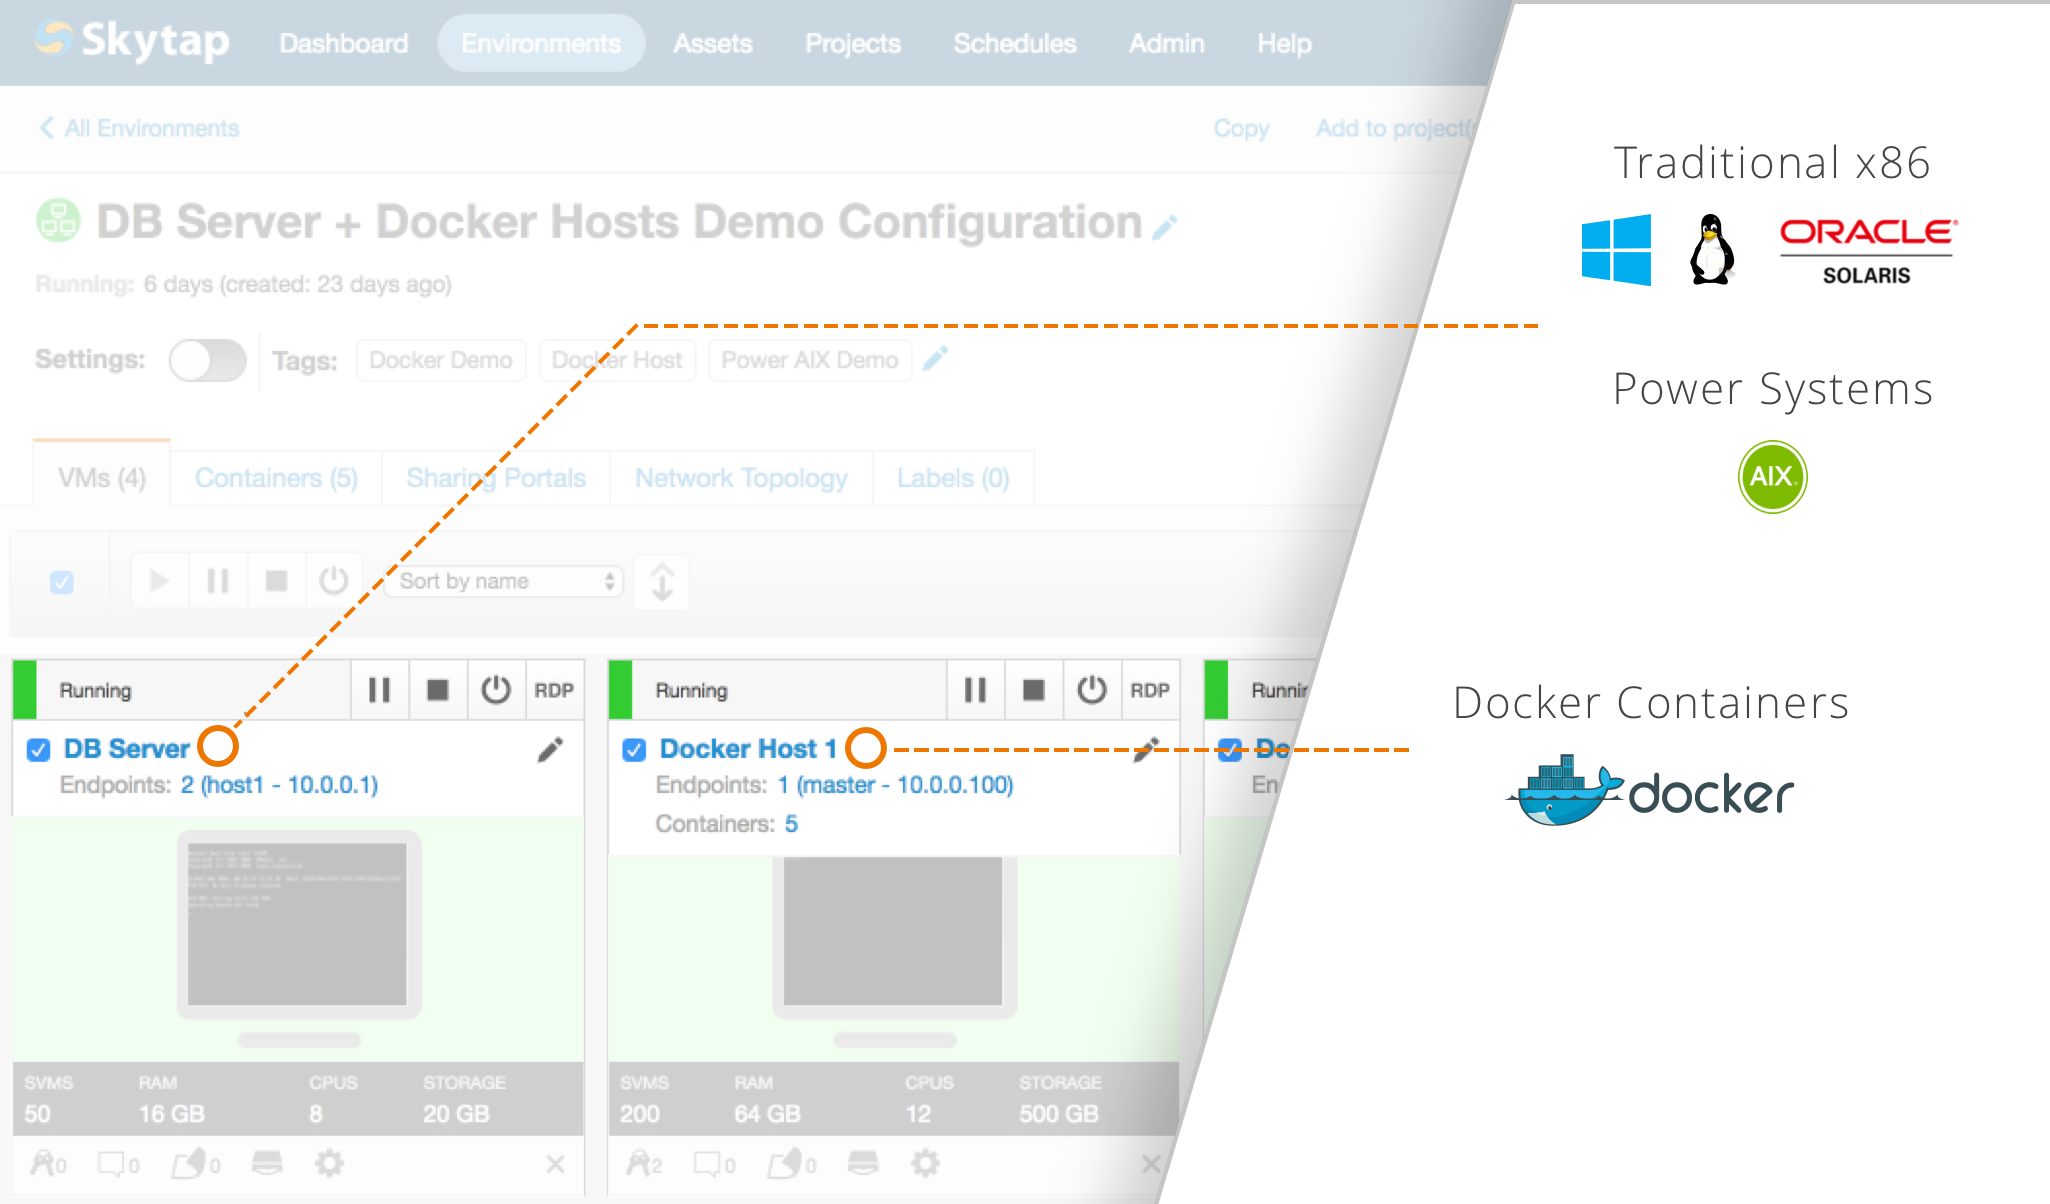The height and width of the screenshot is (1204, 2050).
Task: Open RDP for Docker Host 1
Action: tap(1150, 690)
